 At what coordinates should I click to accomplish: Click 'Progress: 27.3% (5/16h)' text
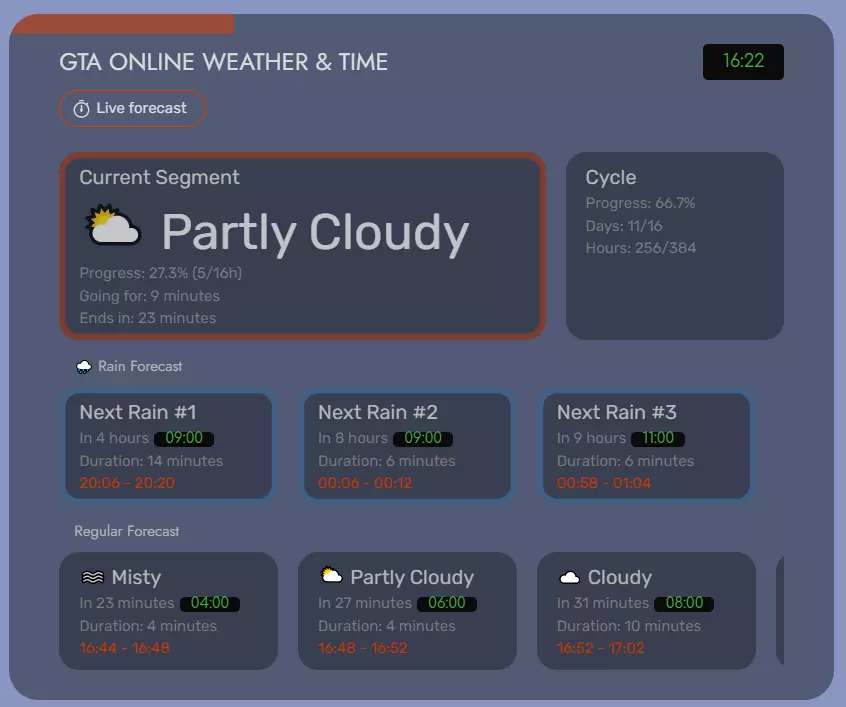[x=160, y=273]
